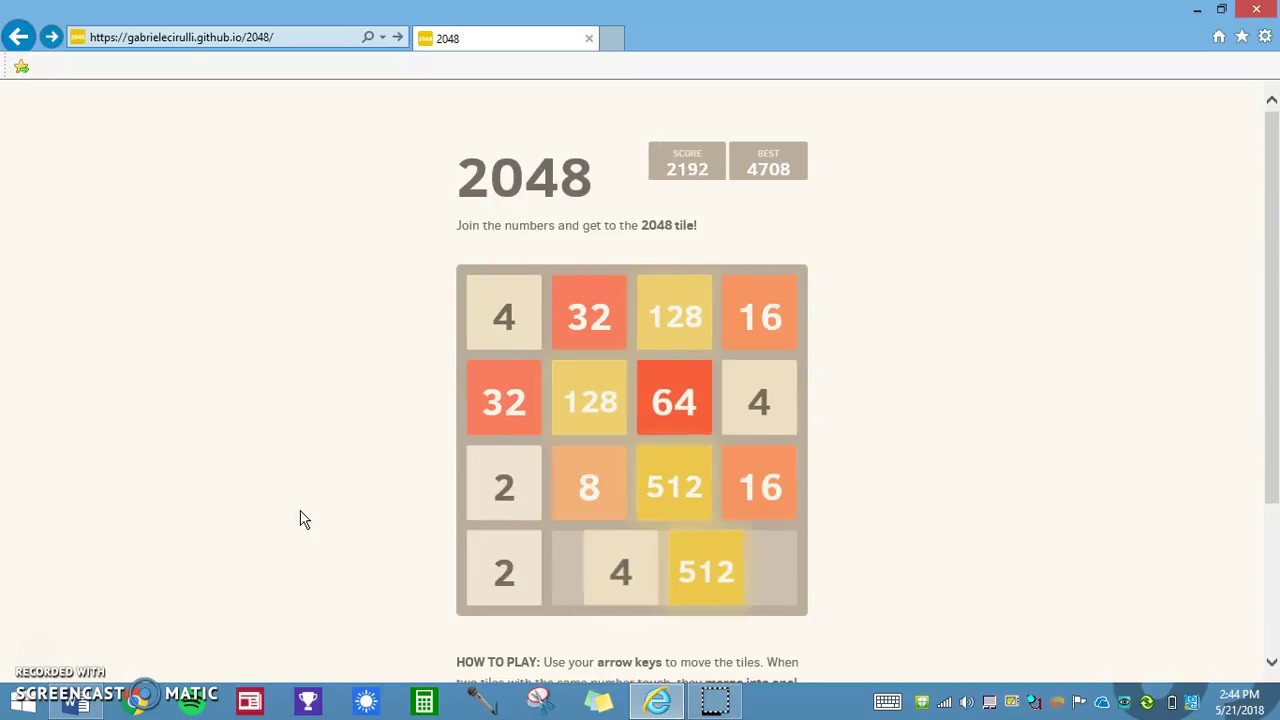This screenshot has height=720, width=1280.
Task: Go back with the browser Back arrow
Action: pos(18,37)
